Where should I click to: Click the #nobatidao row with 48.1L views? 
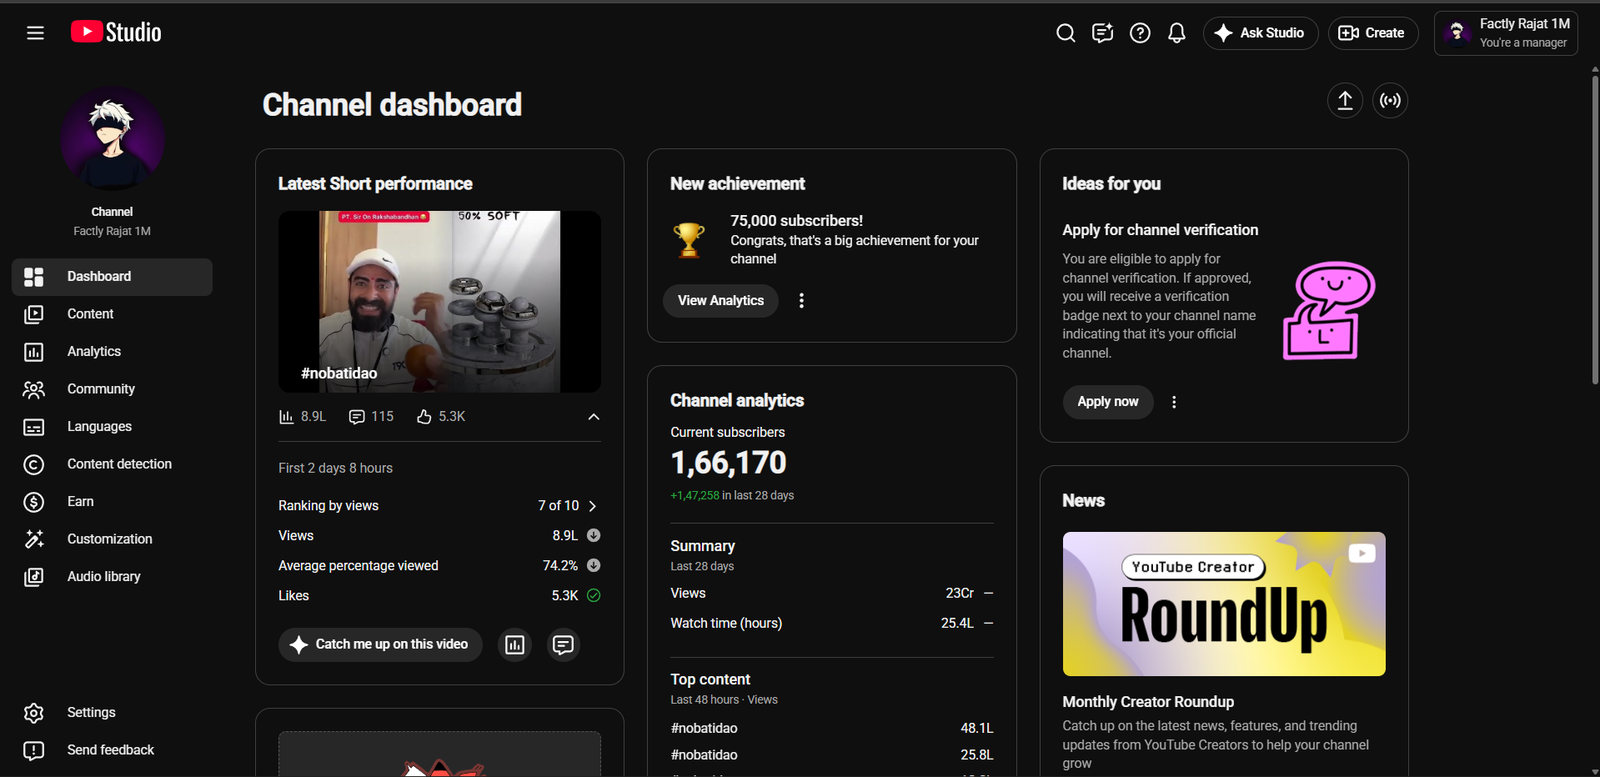click(832, 729)
